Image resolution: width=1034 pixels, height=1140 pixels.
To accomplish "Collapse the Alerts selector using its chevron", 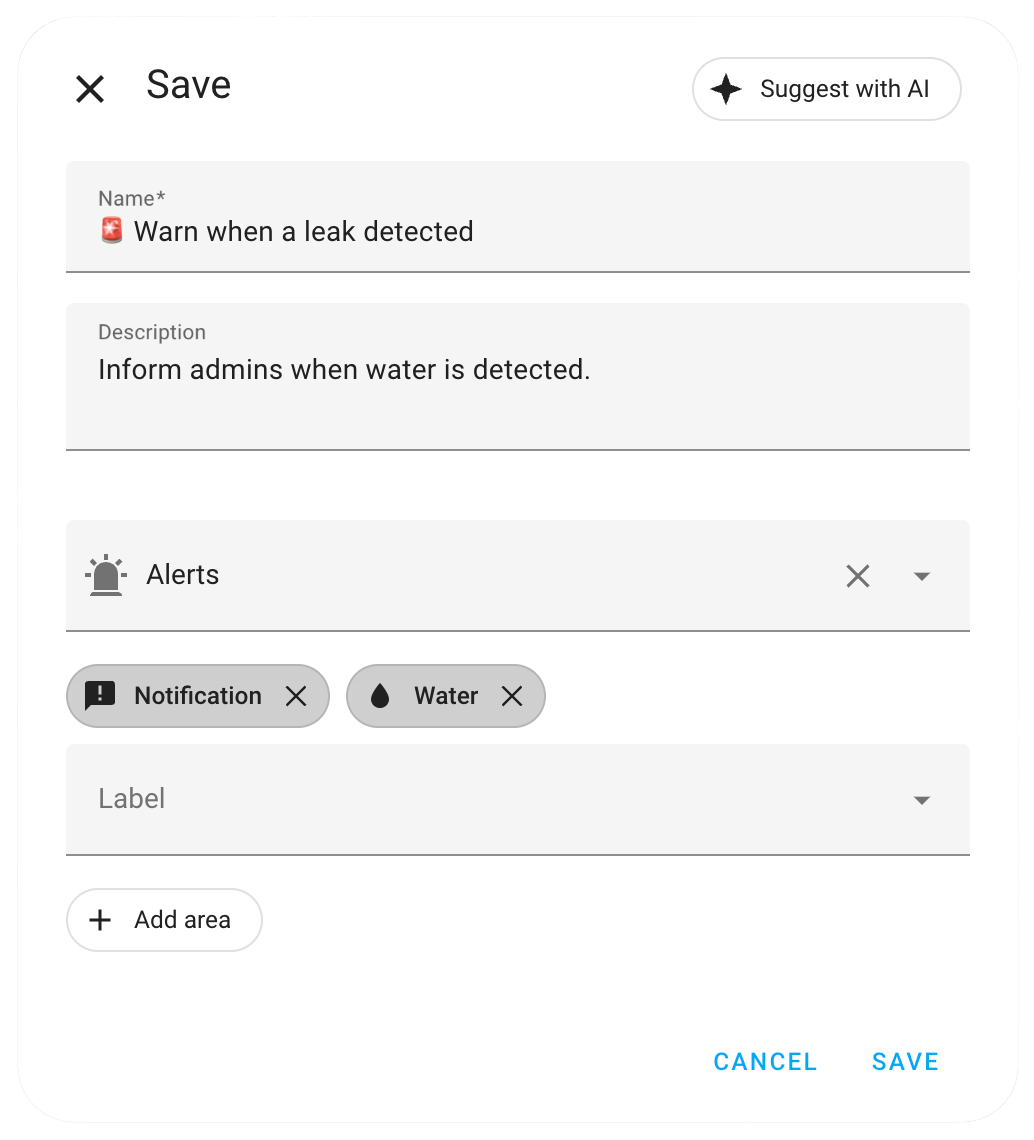I will tap(921, 576).
